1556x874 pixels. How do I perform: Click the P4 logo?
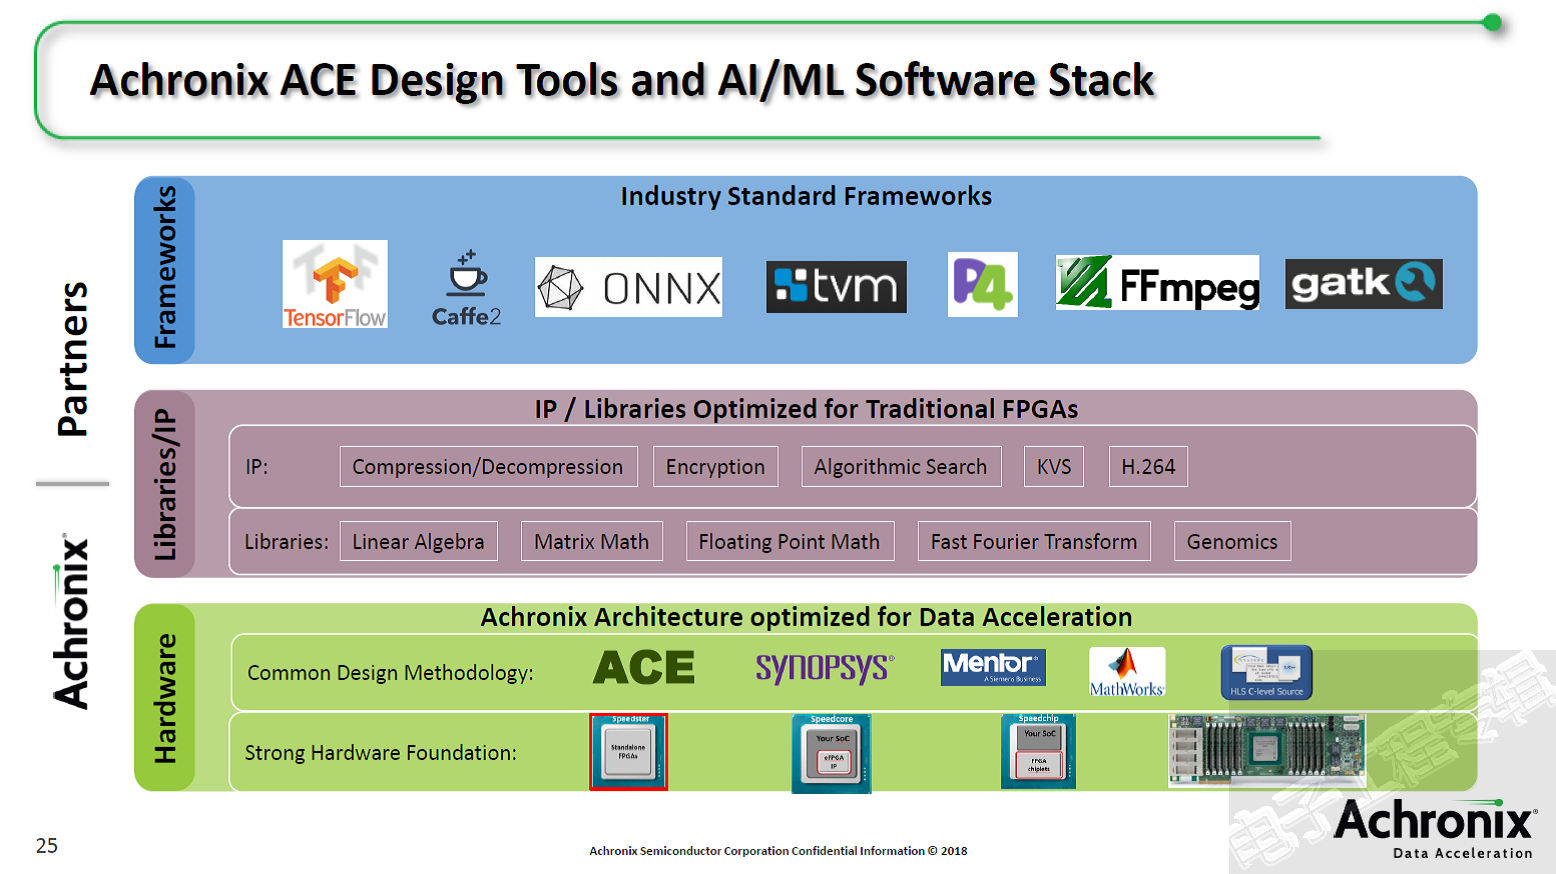tap(982, 284)
